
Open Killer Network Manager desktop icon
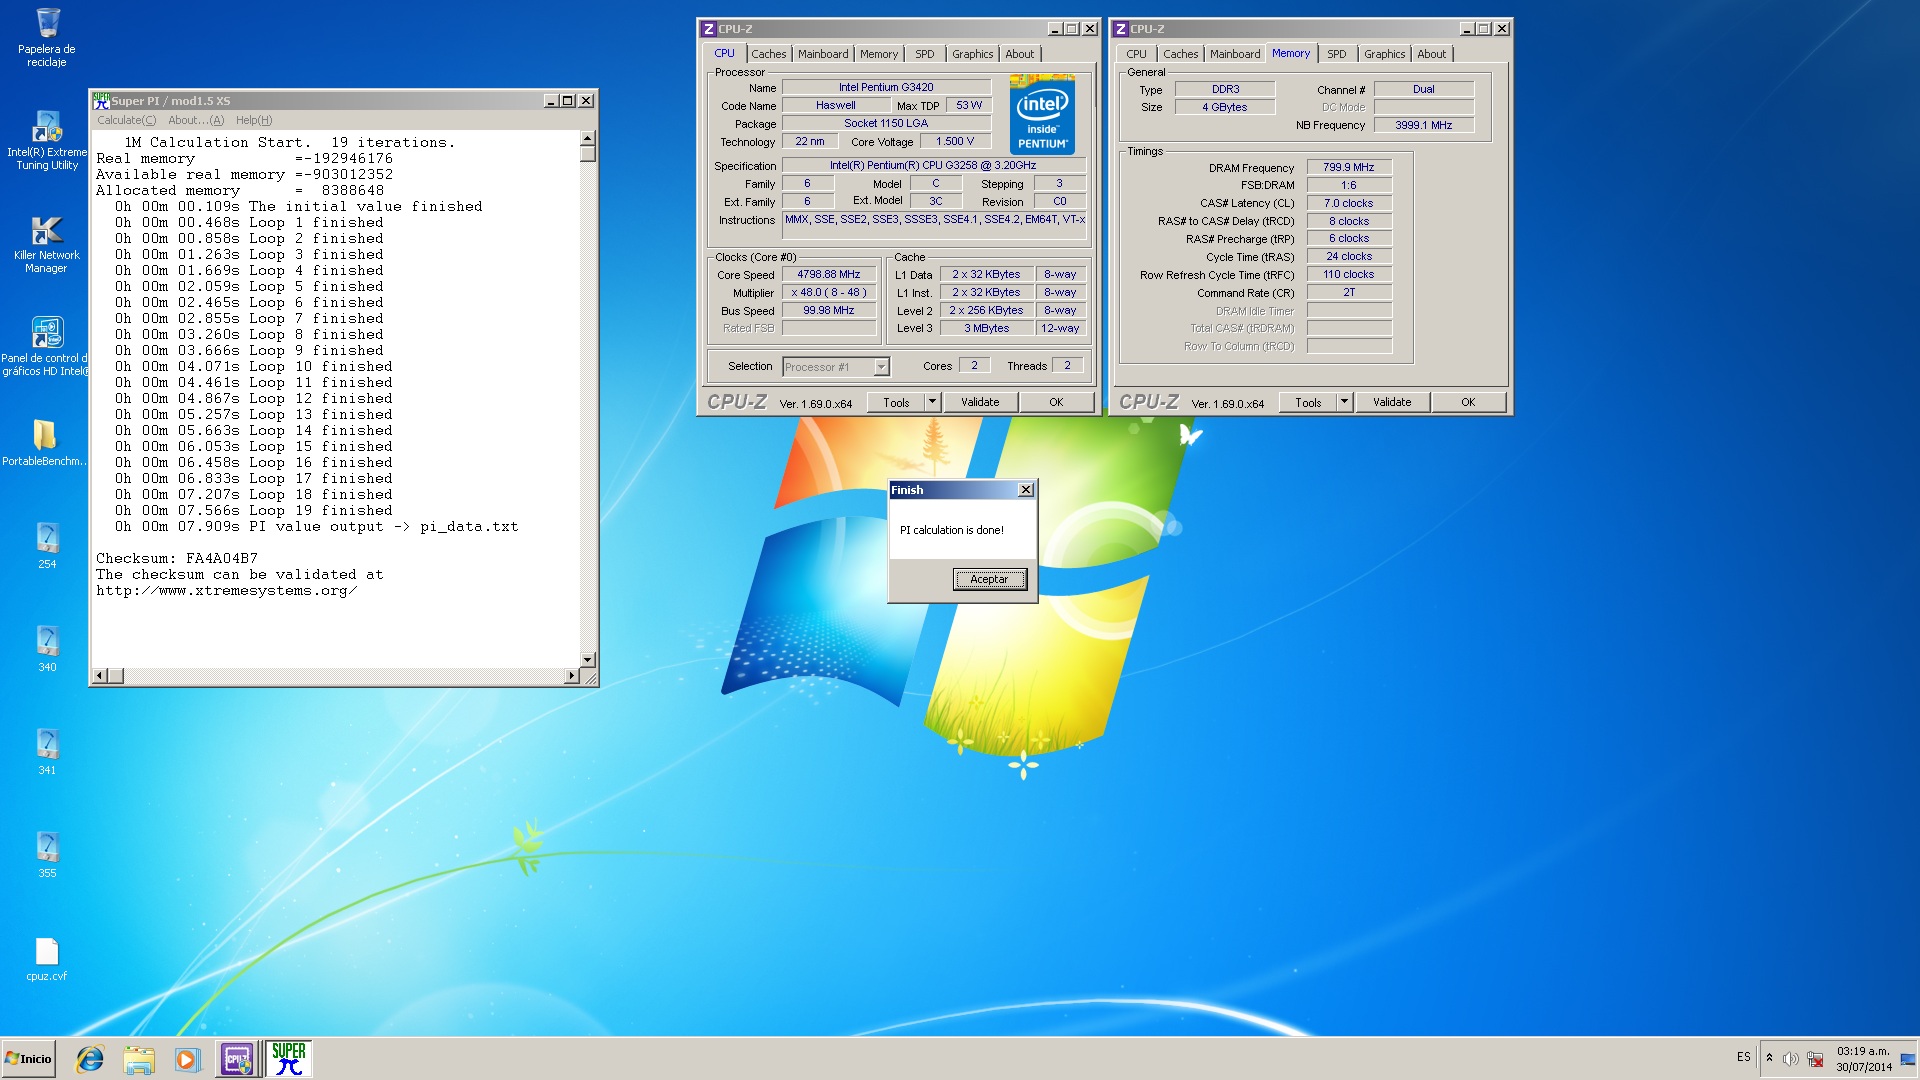[47, 244]
